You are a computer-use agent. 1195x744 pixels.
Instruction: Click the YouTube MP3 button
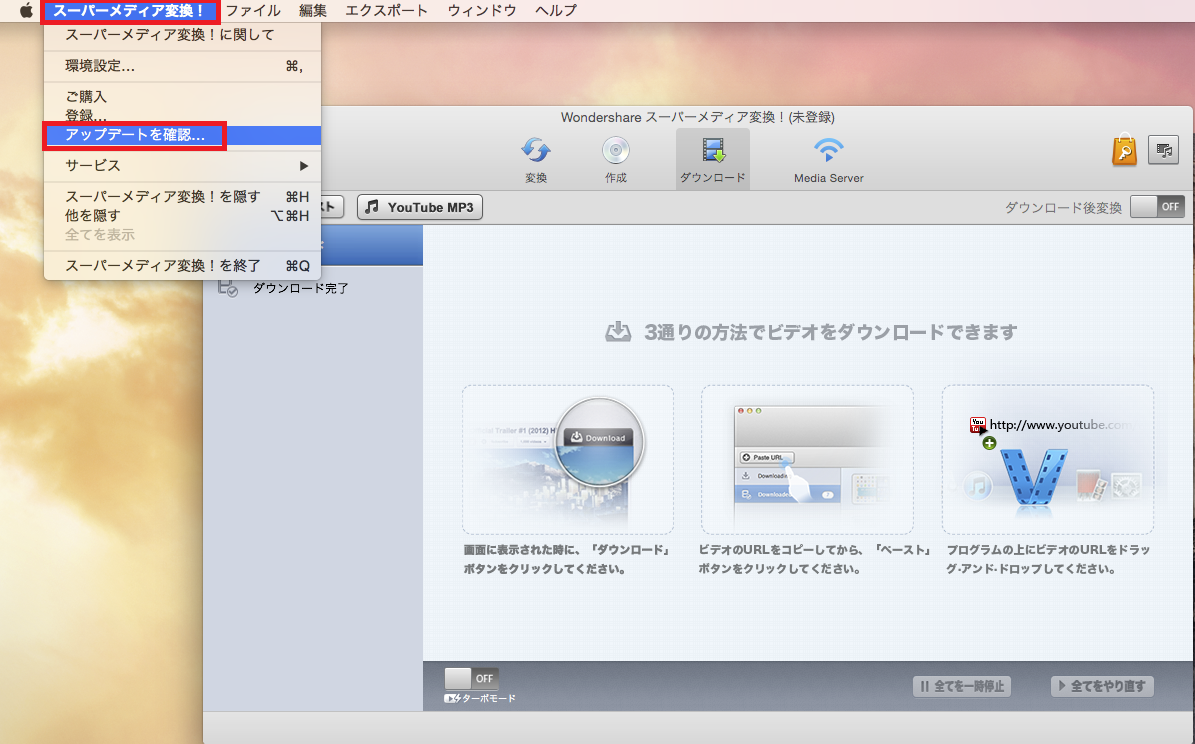[420, 207]
